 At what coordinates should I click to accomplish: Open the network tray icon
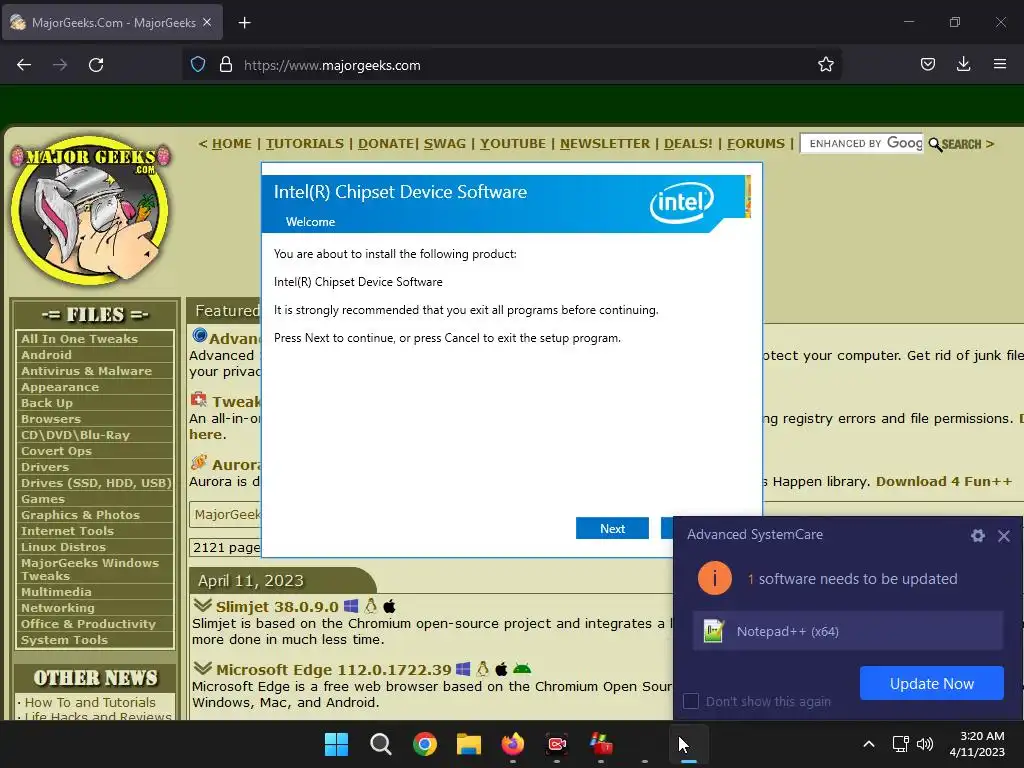click(x=901, y=744)
